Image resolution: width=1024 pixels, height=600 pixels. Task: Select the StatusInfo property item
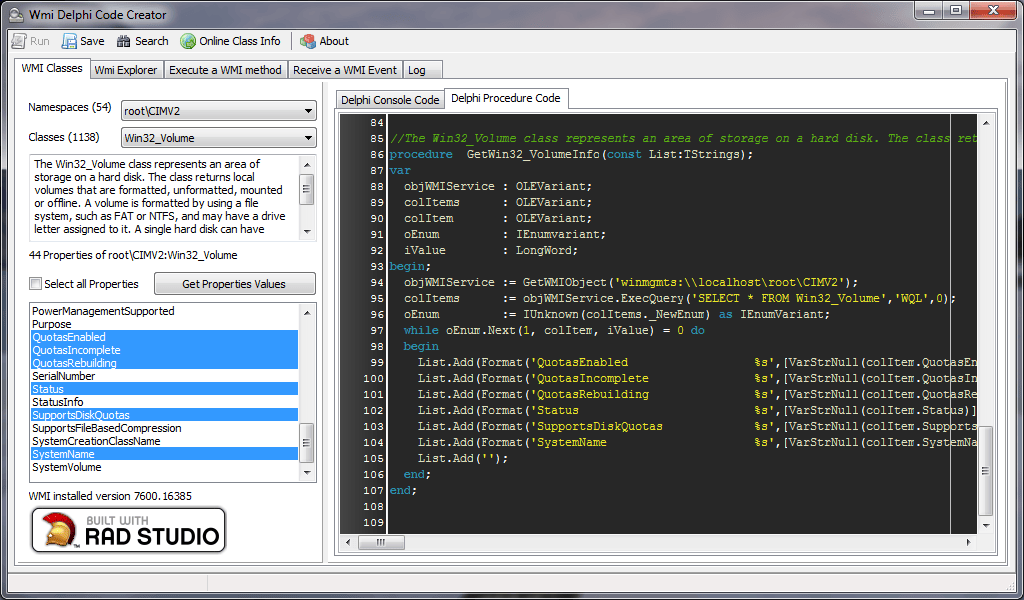(164, 402)
